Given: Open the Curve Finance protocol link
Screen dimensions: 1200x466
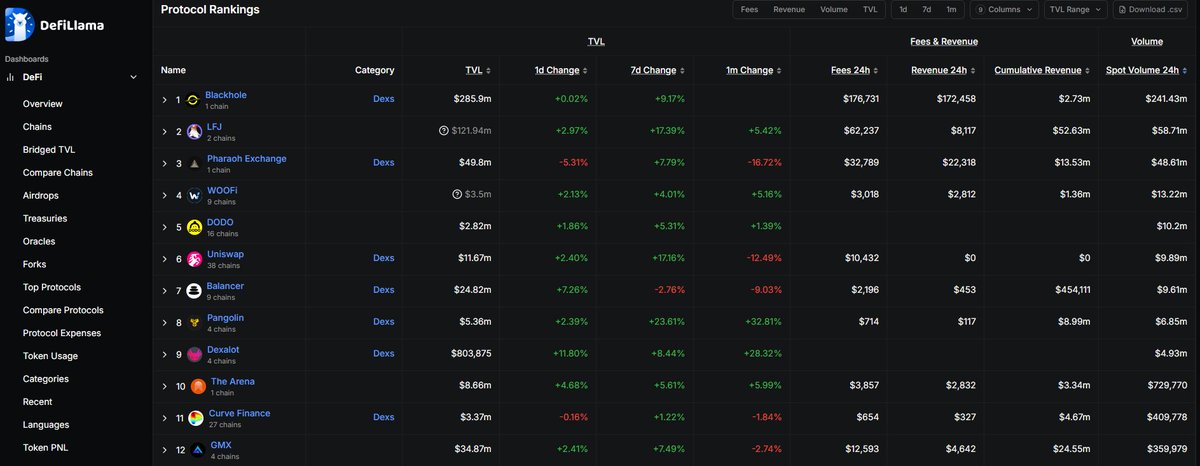Looking at the screenshot, I should (240, 413).
